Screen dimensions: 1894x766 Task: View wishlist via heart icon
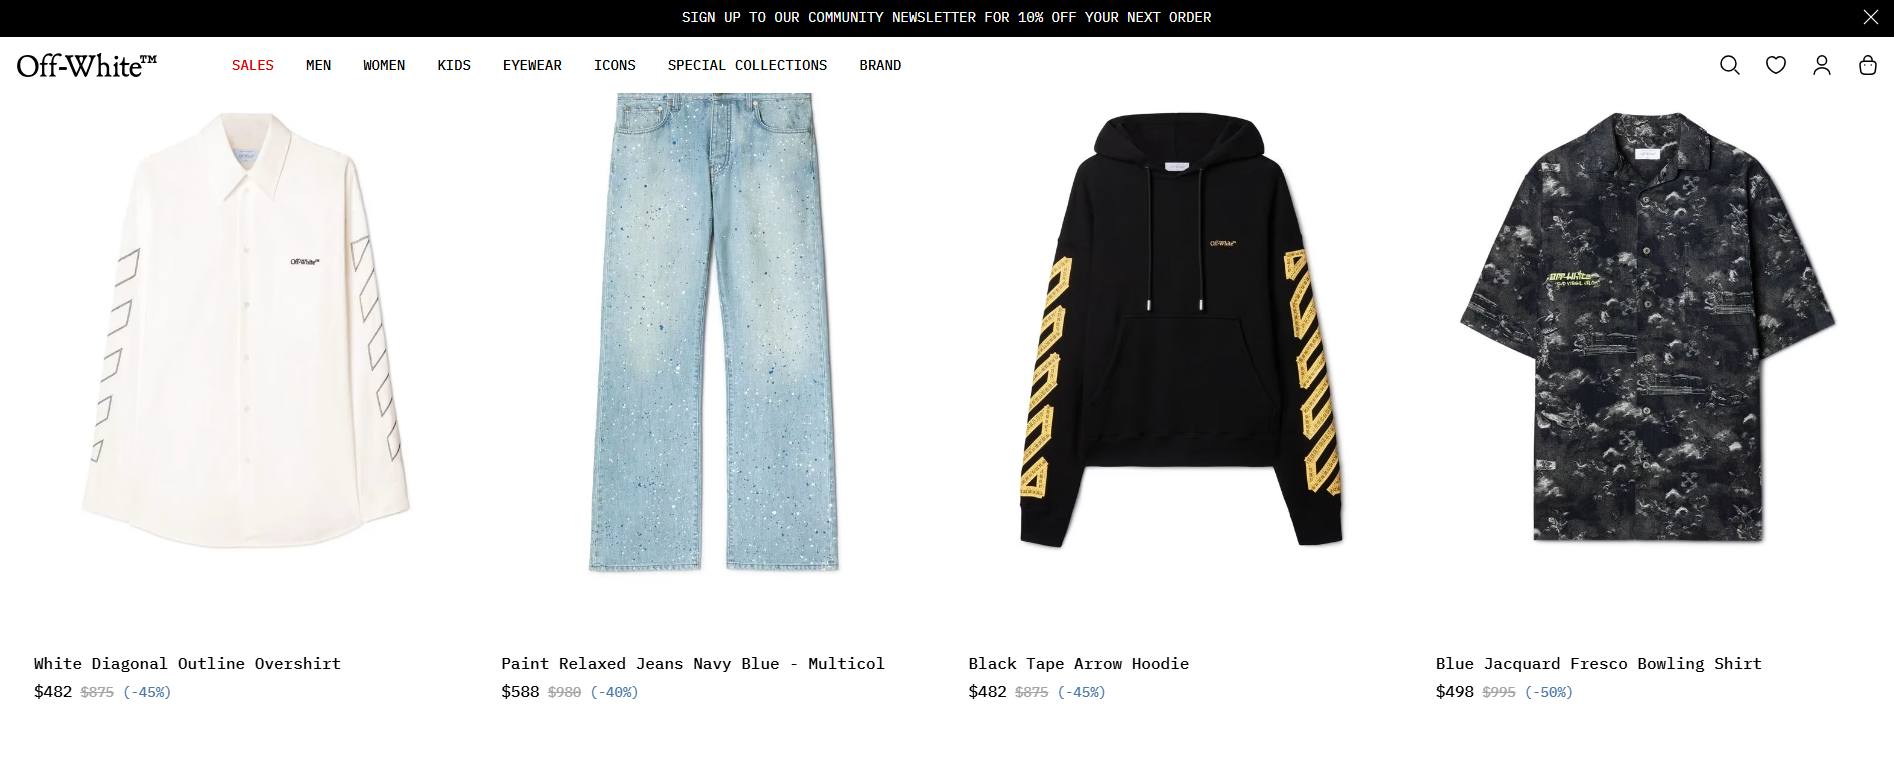tap(1776, 65)
